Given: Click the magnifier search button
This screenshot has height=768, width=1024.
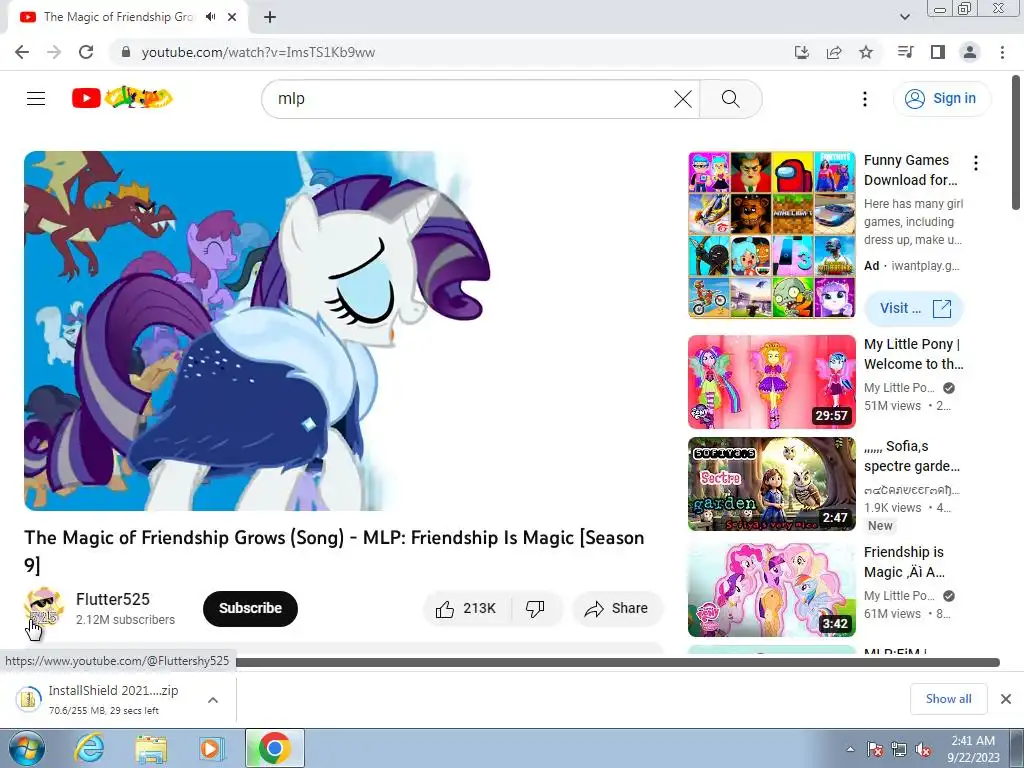Looking at the screenshot, I should click(x=731, y=99).
